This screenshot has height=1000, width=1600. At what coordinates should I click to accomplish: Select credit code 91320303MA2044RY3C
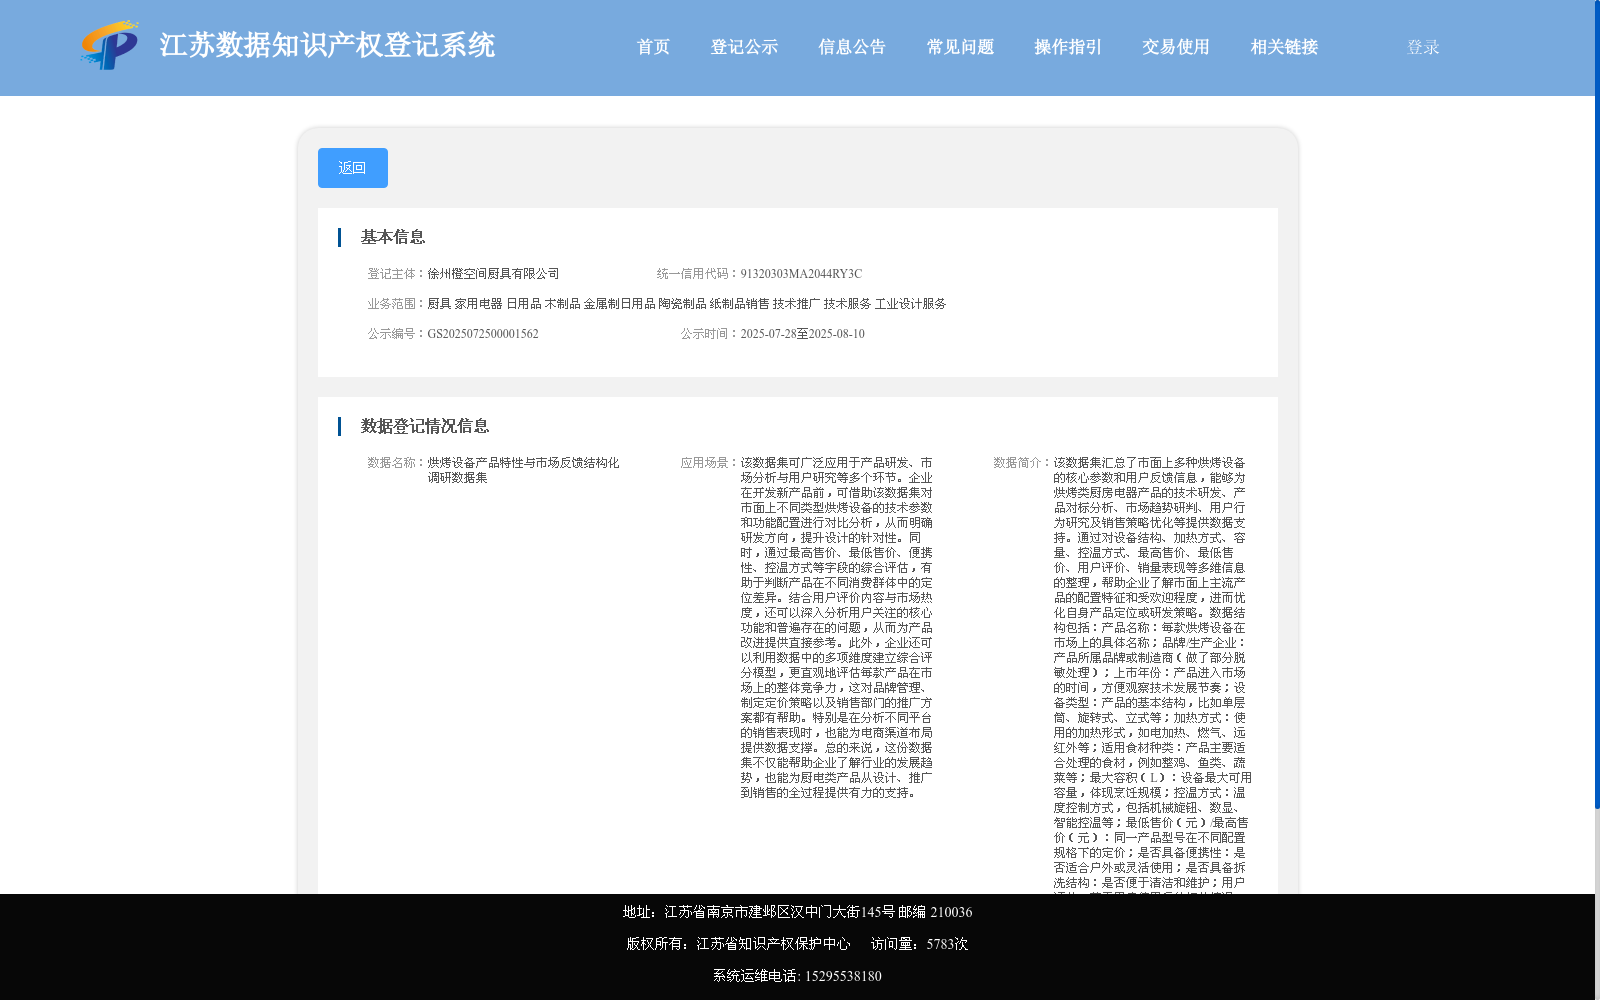(x=801, y=274)
